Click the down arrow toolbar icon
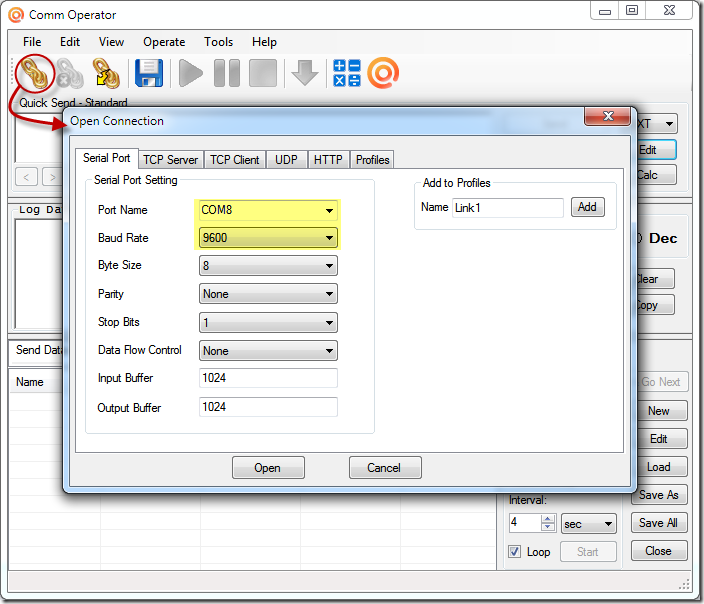The width and height of the screenshot is (704, 604). (x=305, y=73)
